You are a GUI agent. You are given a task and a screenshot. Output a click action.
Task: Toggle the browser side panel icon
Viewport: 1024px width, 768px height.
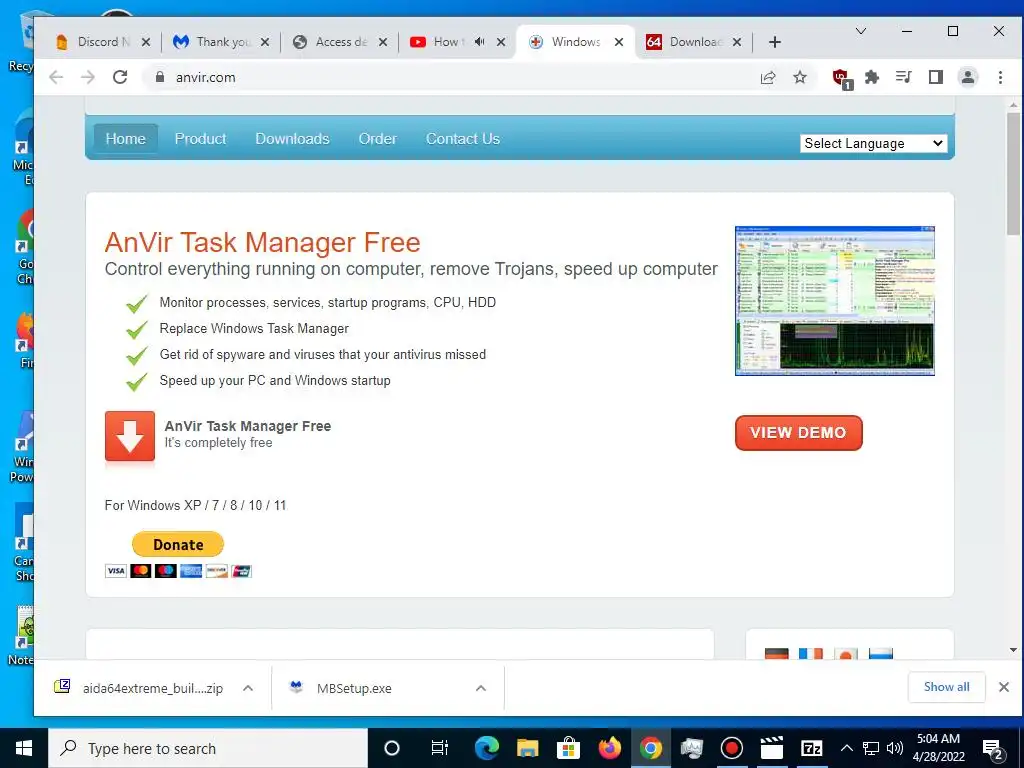click(x=936, y=77)
